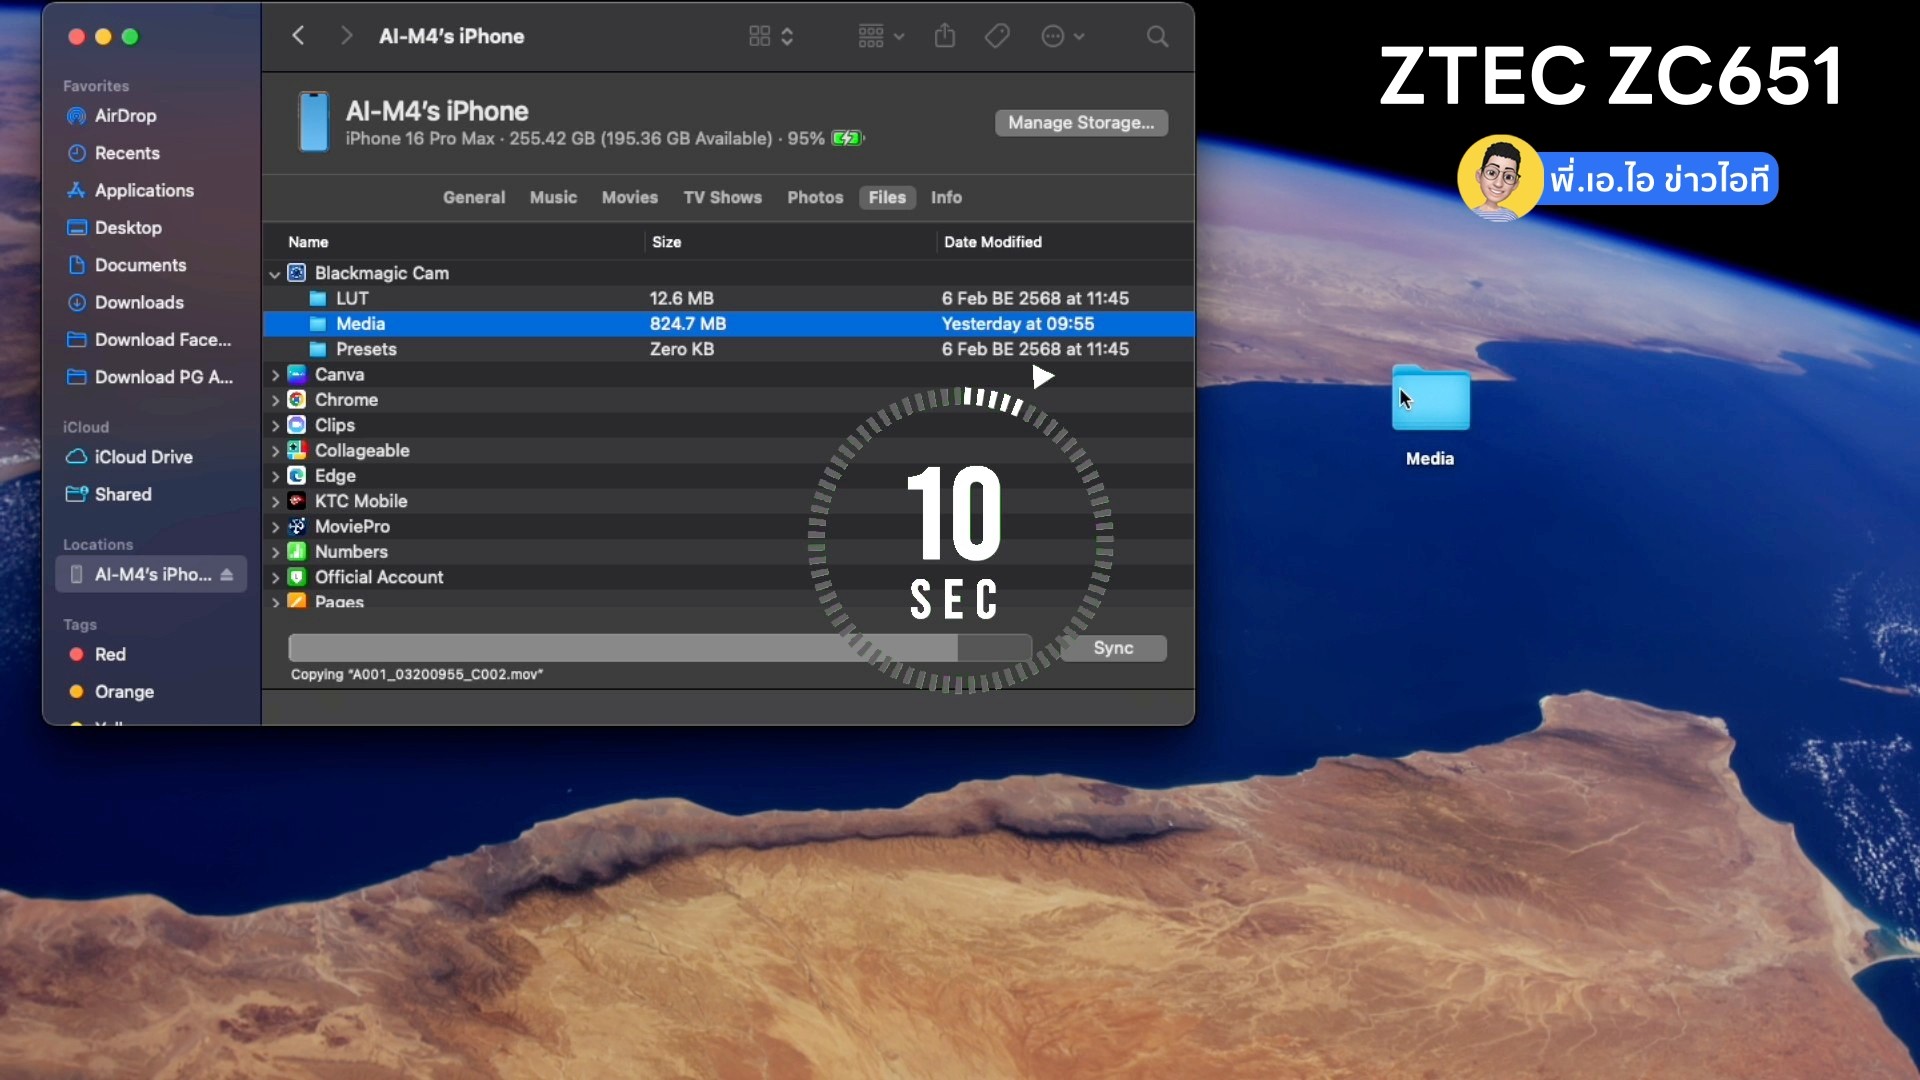
Task: Open AirDrop in the sidebar
Action: pyautogui.click(x=125, y=116)
